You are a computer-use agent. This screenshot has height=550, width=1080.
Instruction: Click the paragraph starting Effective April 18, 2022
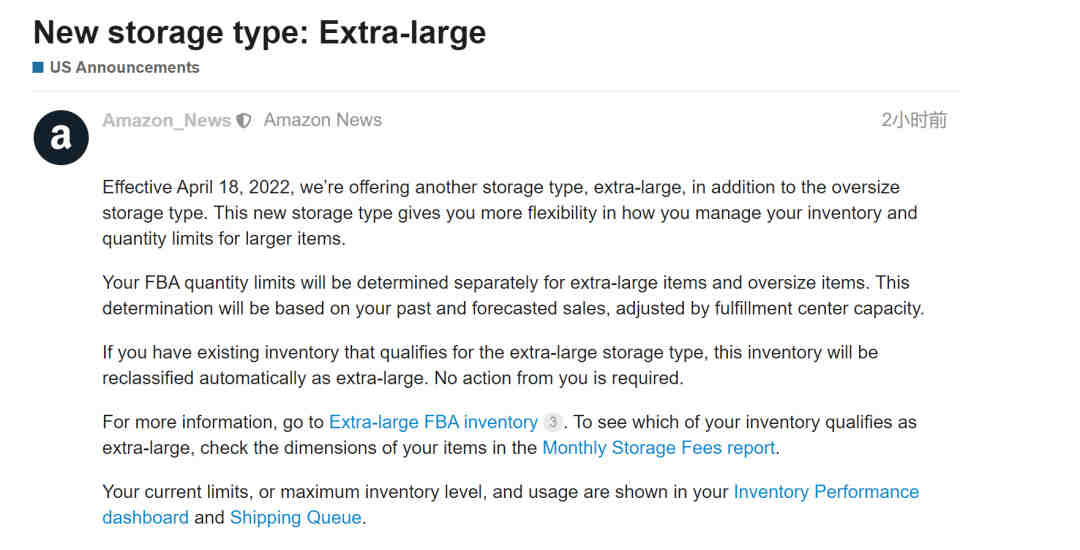510,213
